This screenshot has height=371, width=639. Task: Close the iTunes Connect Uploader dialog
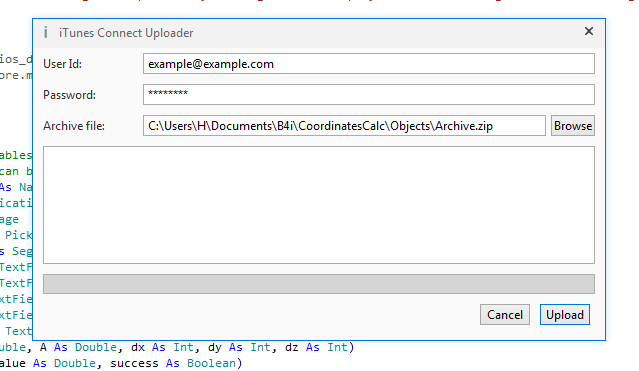point(588,31)
